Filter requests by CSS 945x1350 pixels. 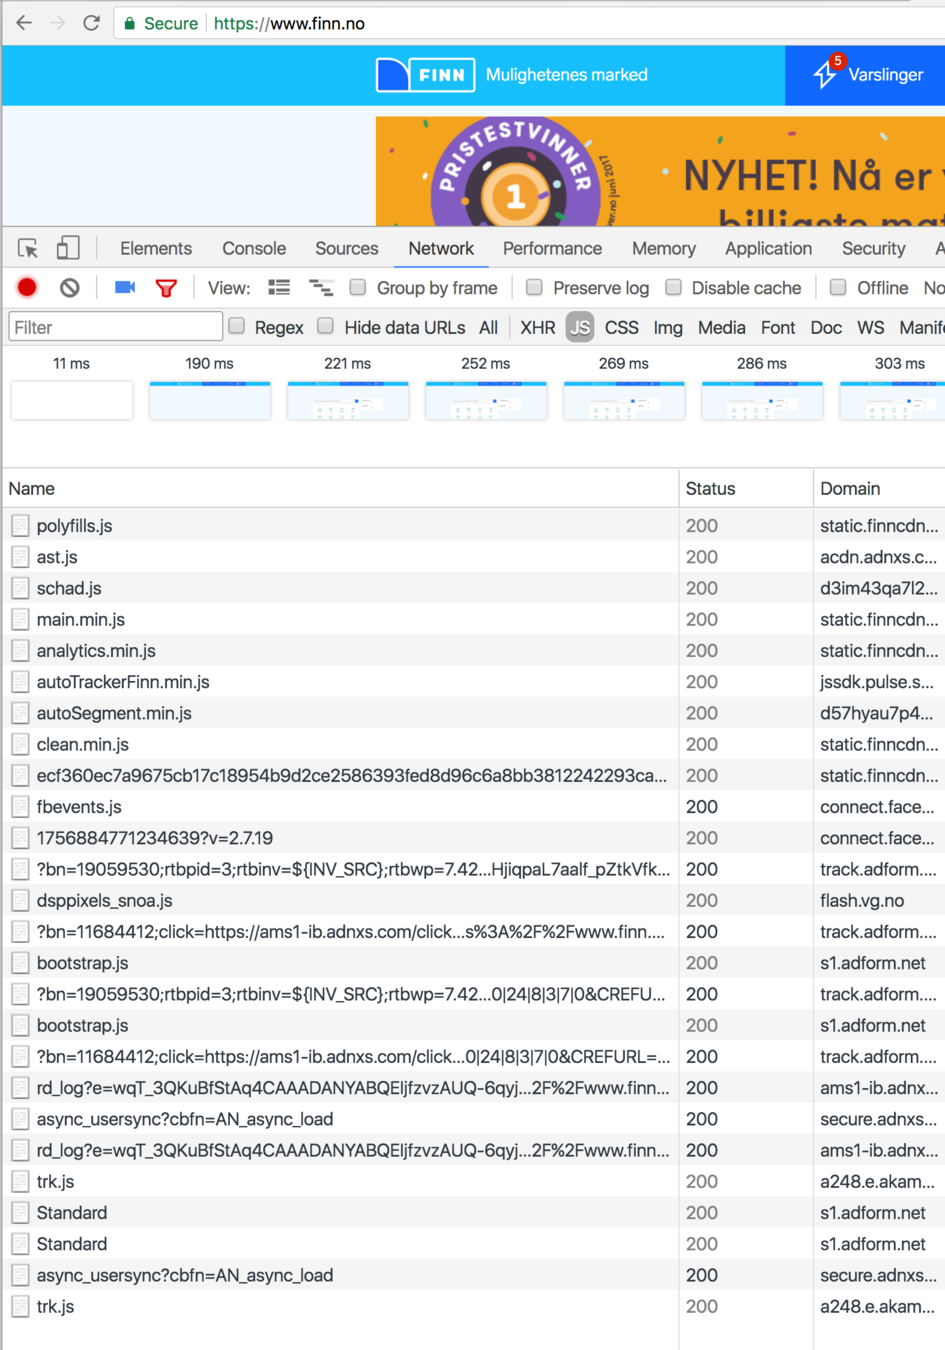[621, 327]
